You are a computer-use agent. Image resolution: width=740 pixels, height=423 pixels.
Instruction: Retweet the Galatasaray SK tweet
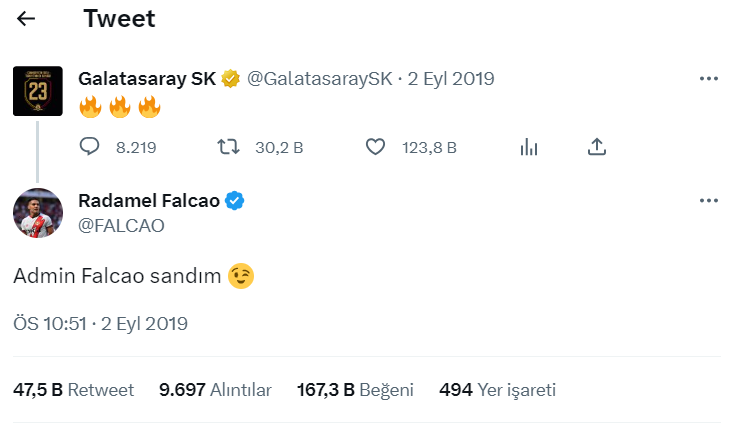(x=228, y=147)
